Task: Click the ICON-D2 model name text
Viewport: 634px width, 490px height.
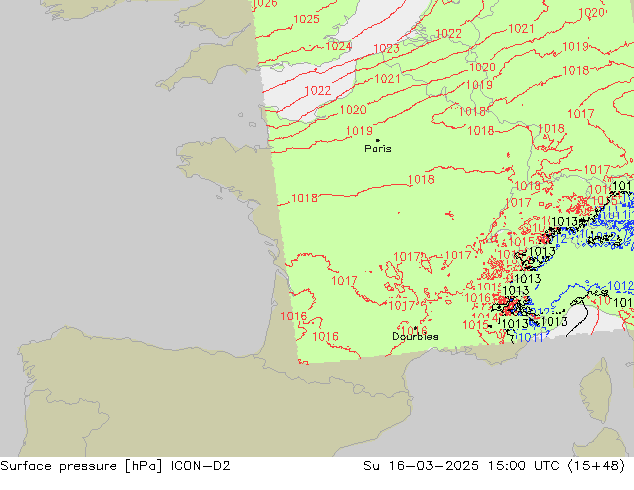Action: (201, 466)
